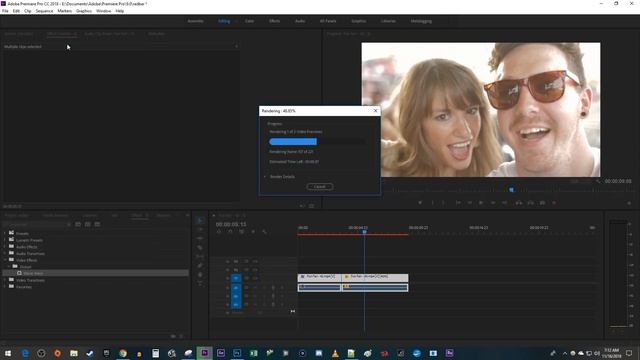Expand the Presets folder

point(5,233)
